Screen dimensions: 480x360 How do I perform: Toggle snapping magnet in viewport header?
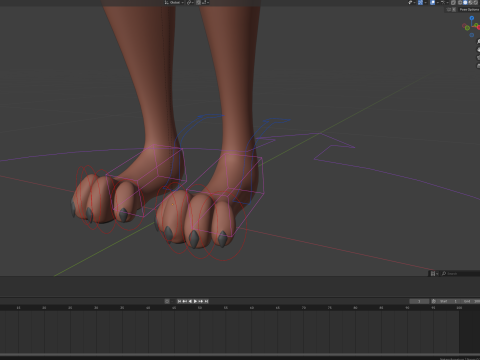pos(198,2)
